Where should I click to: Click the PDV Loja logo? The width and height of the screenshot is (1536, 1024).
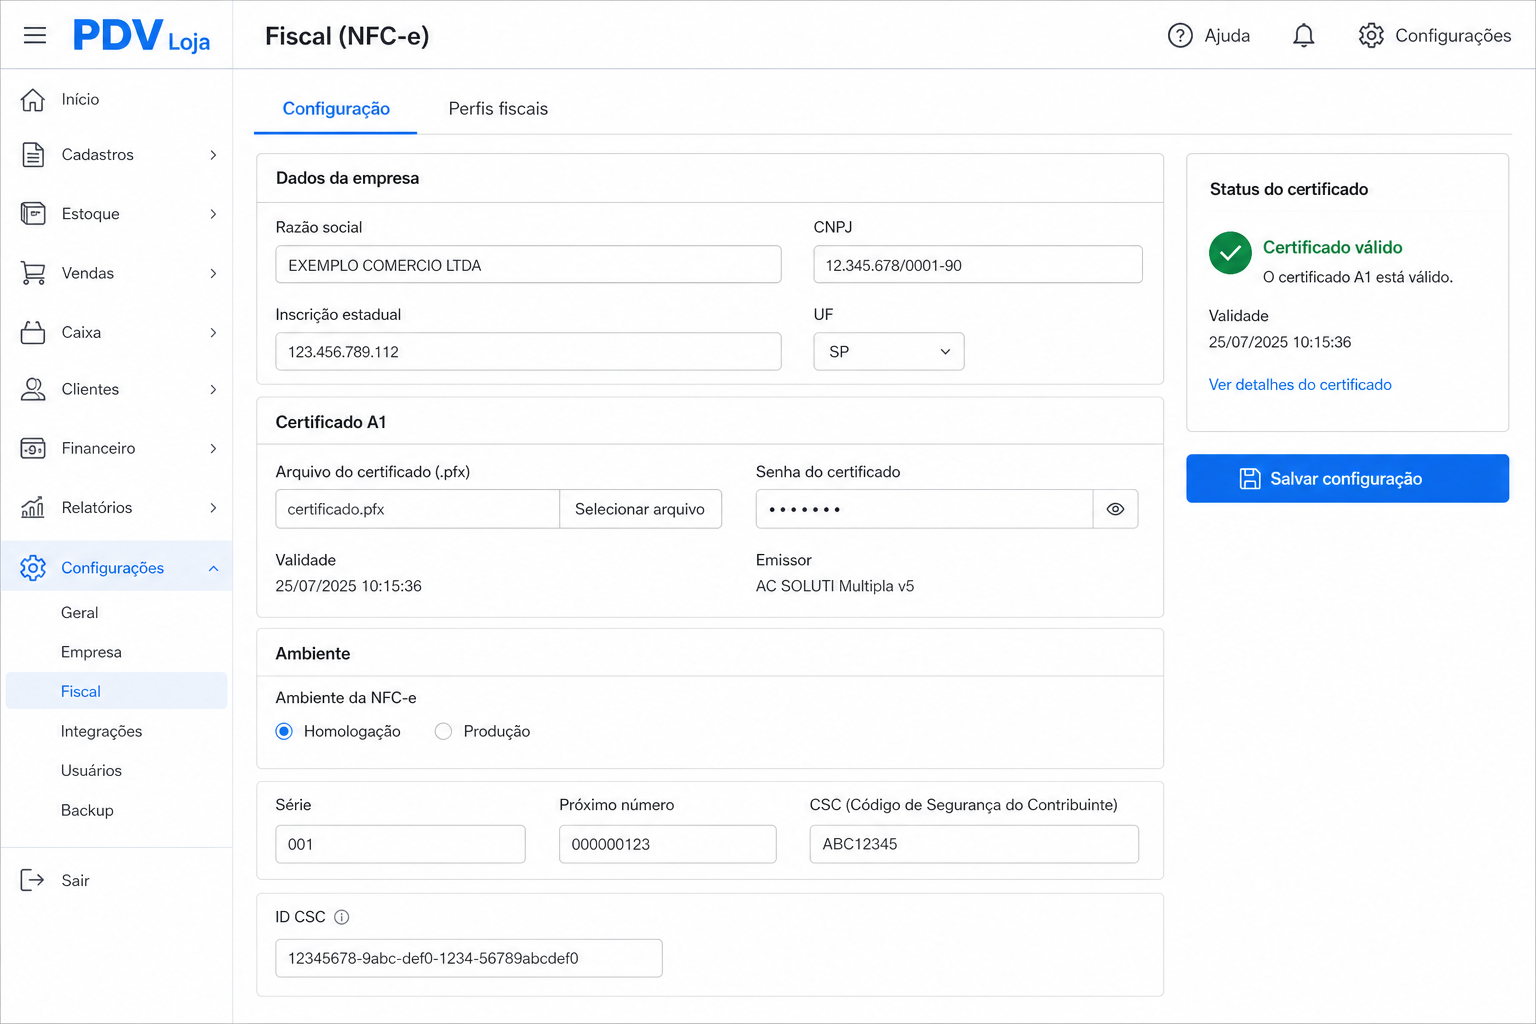(x=141, y=36)
